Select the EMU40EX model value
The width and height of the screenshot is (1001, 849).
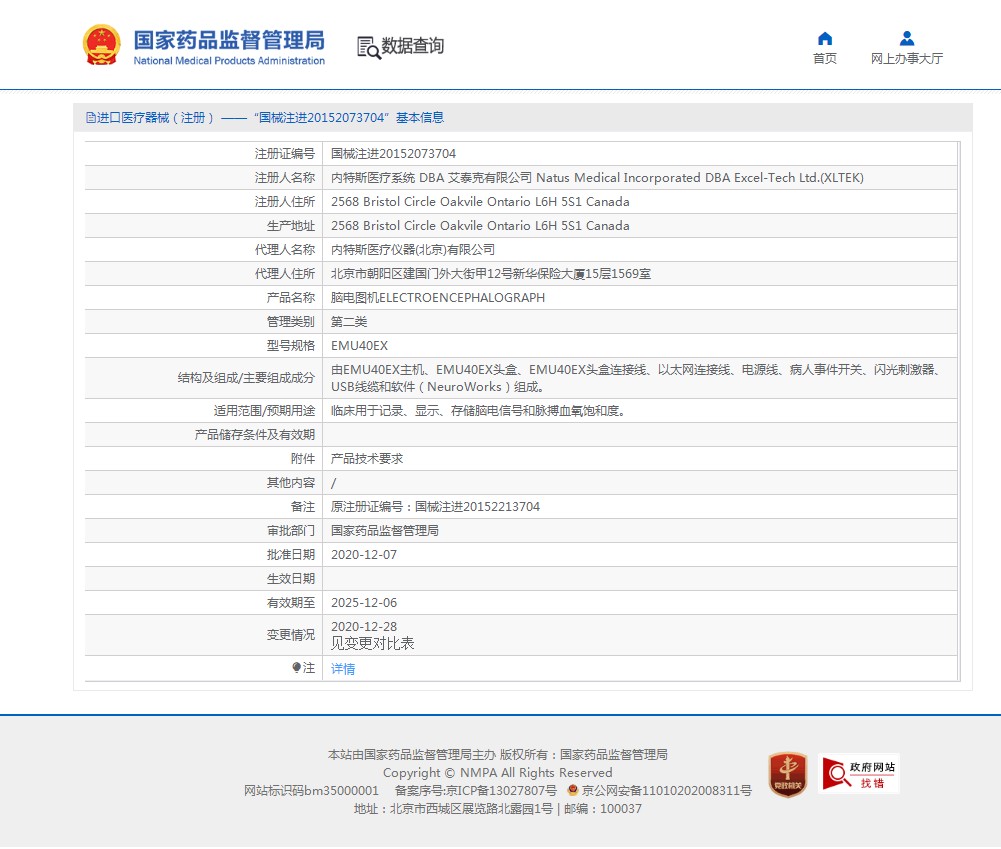coord(359,346)
